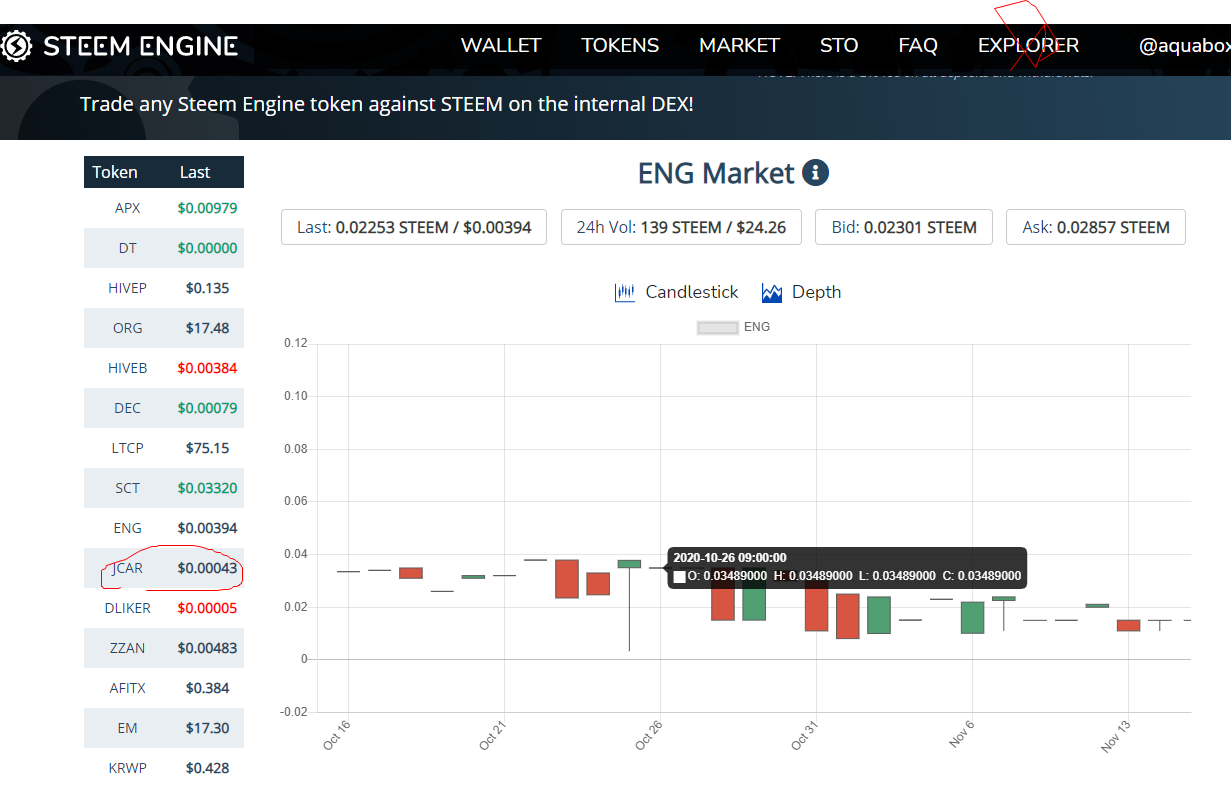Select the AFITX token row
This screenshot has height=788, width=1231.
[164, 688]
